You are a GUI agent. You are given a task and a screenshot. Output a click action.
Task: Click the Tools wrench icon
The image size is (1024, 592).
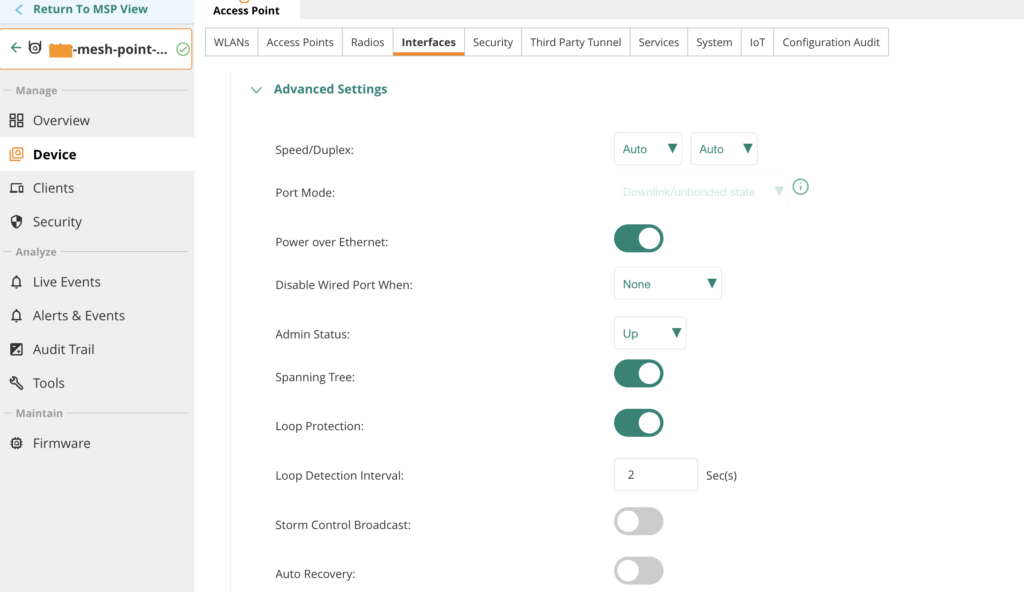pos(16,383)
